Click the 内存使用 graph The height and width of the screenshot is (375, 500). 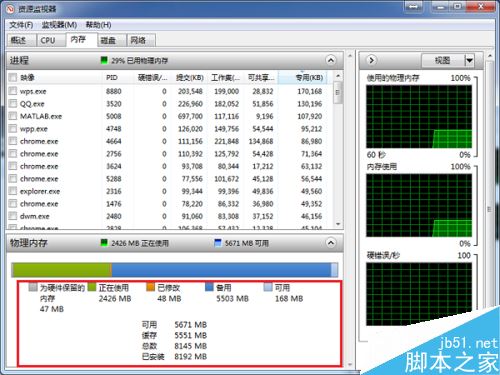tap(419, 205)
